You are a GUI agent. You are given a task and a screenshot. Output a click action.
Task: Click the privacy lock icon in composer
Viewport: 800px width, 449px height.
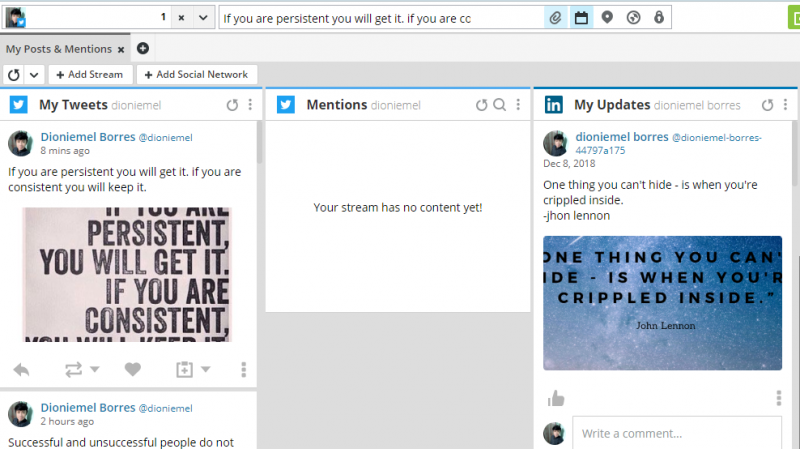coord(659,18)
